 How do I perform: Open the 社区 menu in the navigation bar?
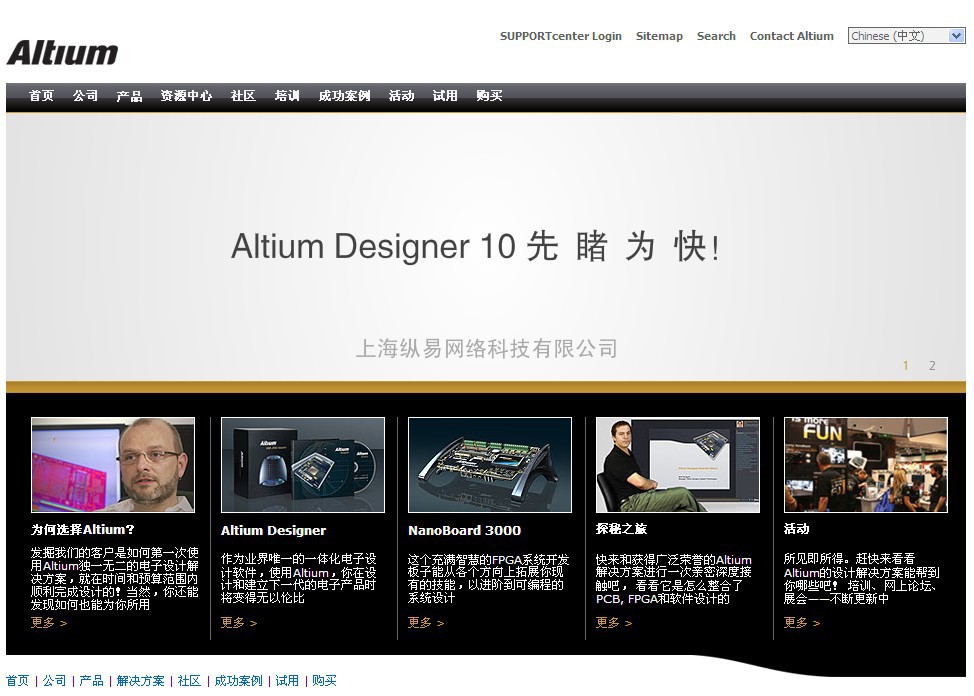click(x=243, y=96)
